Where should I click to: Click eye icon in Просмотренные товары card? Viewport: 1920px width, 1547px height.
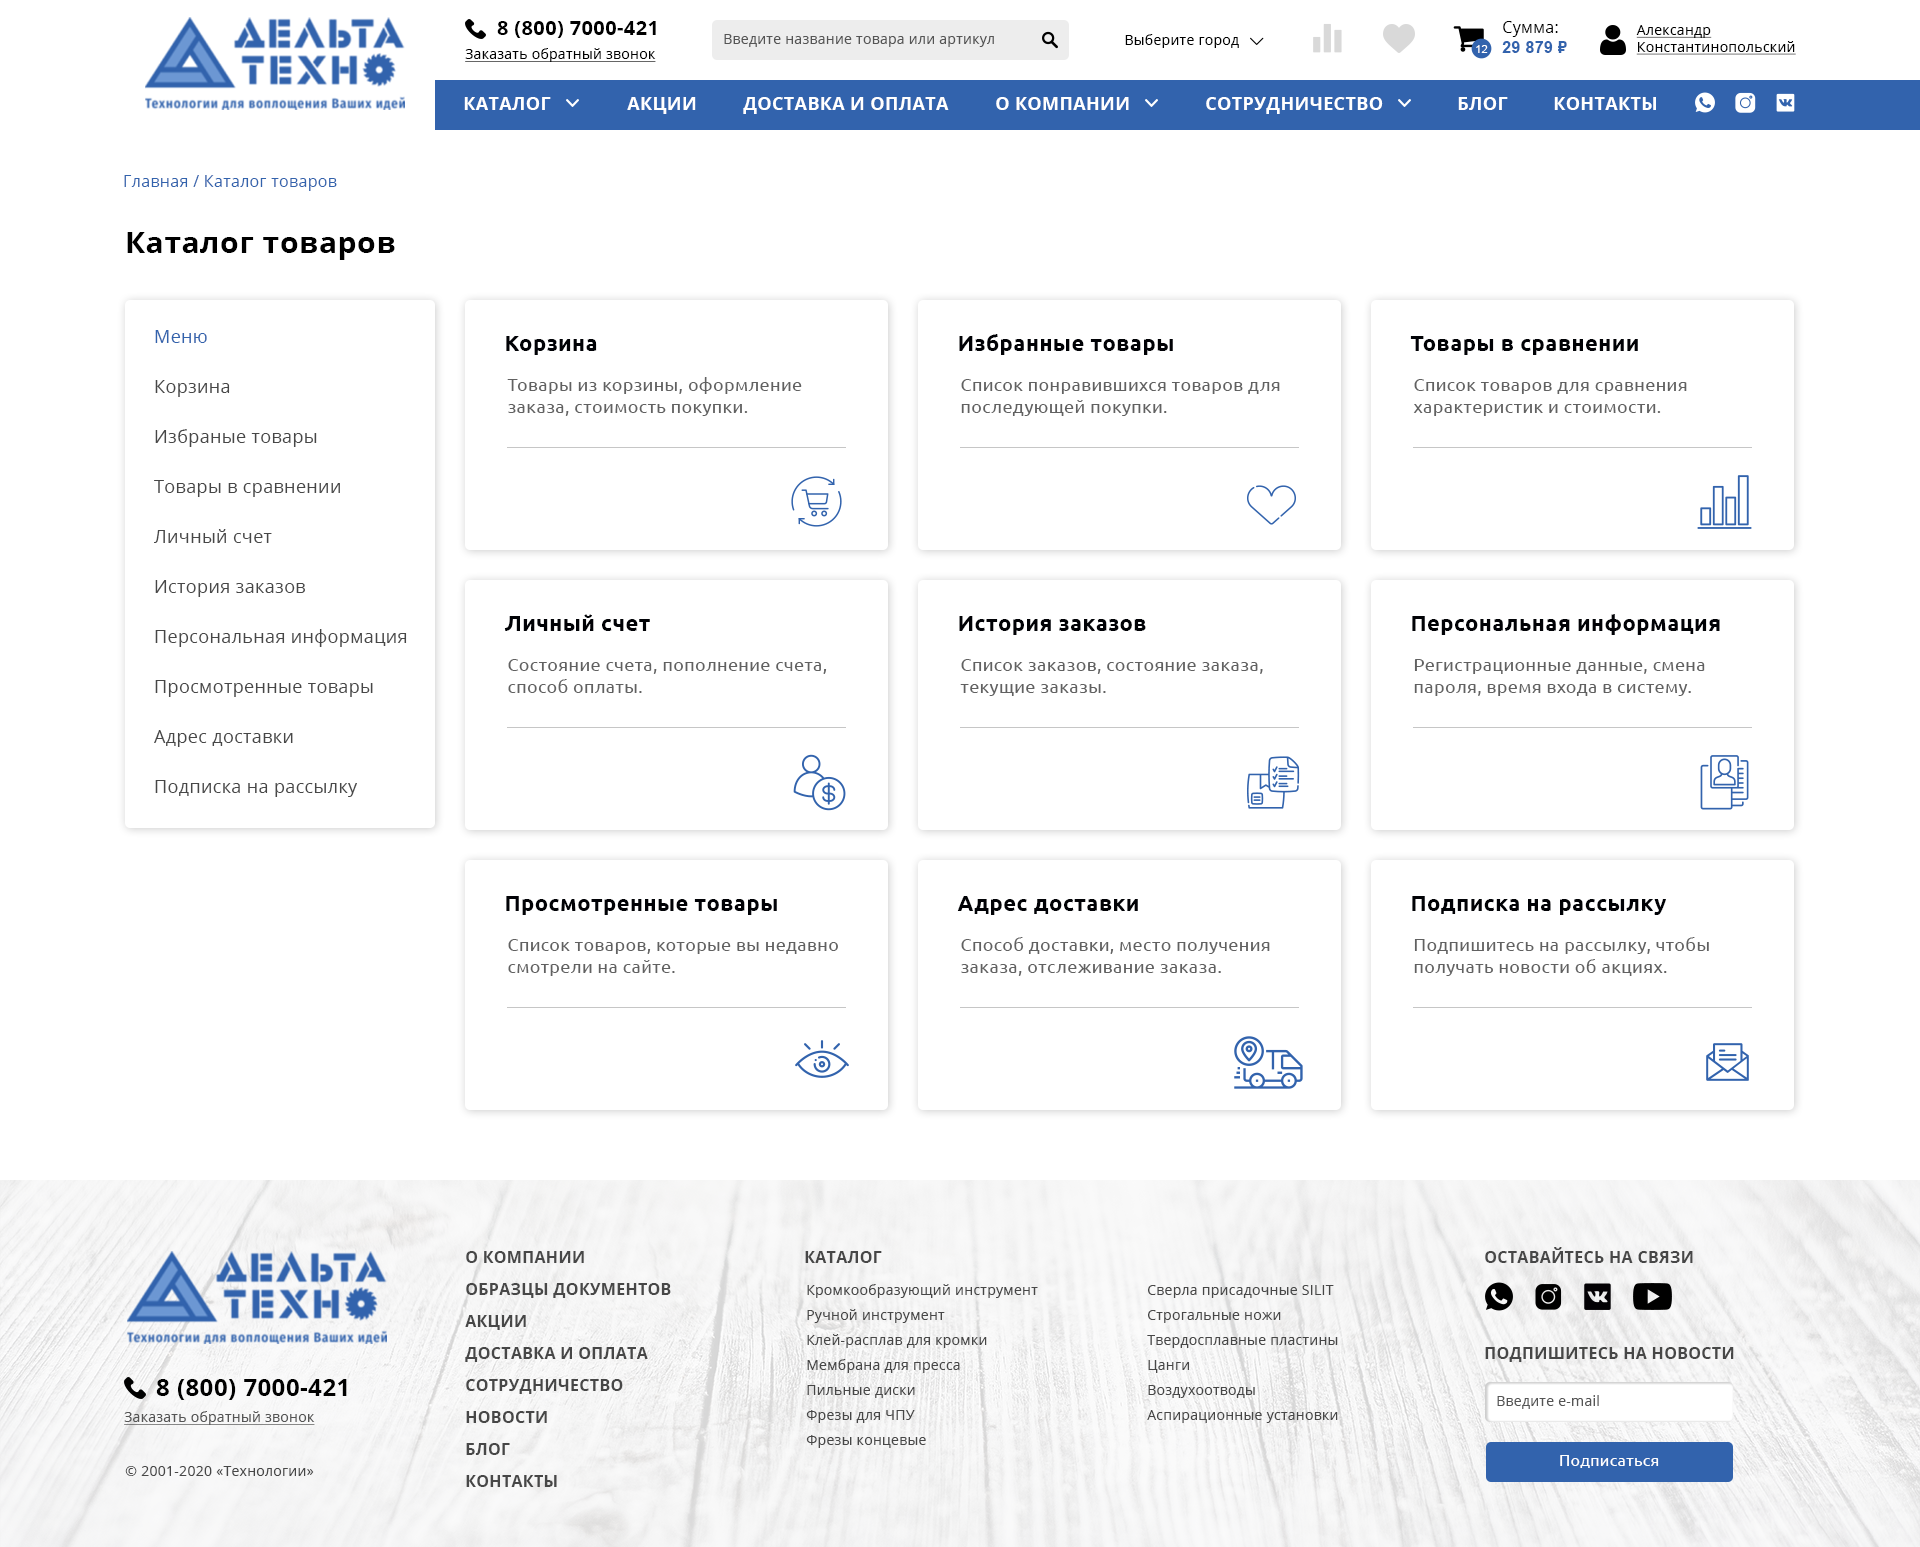pyautogui.click(x=821, y=1060)
